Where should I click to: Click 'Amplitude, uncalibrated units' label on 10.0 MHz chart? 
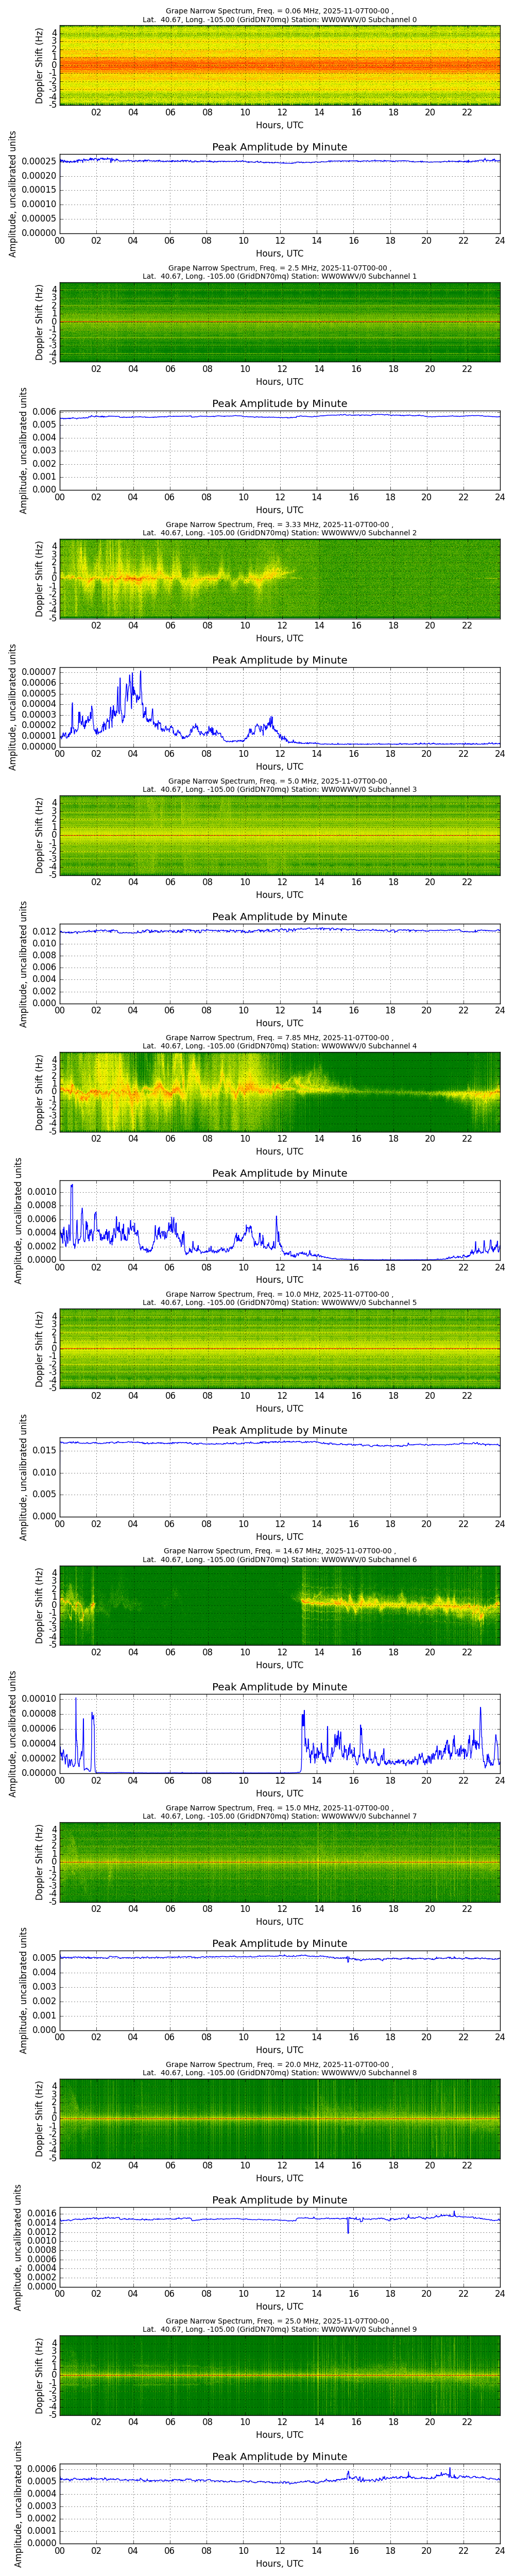point(24,1477)
